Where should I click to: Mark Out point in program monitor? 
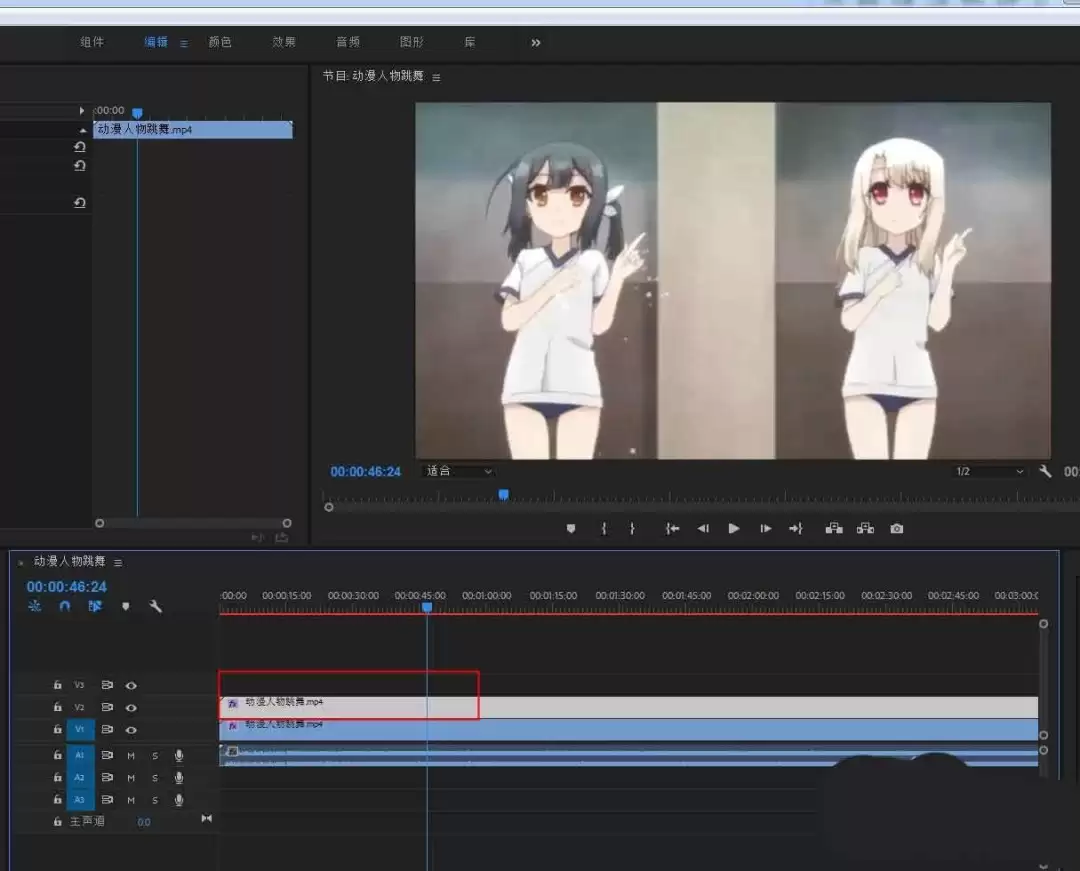pyautogui.click(x=632, y=529)
